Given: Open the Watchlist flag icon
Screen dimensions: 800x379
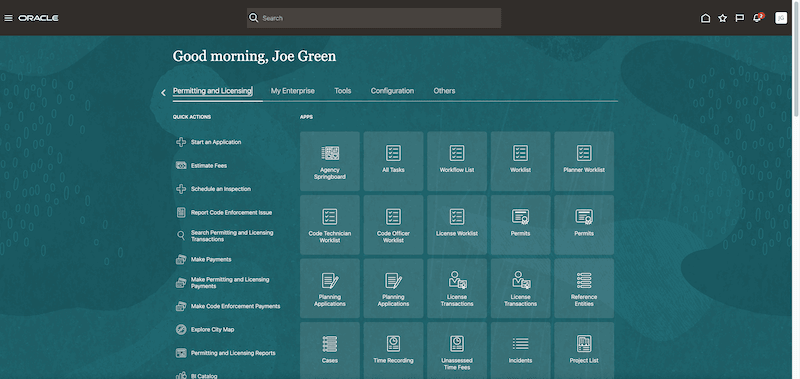Looking at the screenshot, I should [739, 18].
